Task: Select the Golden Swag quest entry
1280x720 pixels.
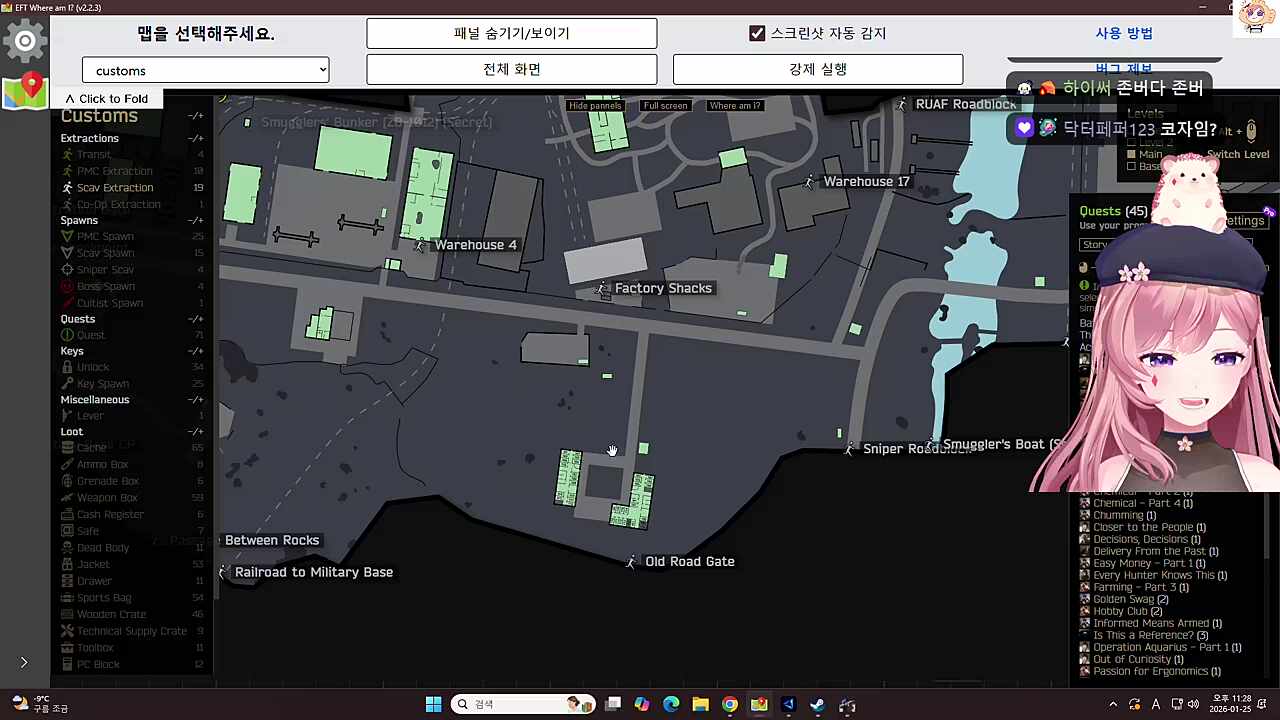Action: [1130, 599]
